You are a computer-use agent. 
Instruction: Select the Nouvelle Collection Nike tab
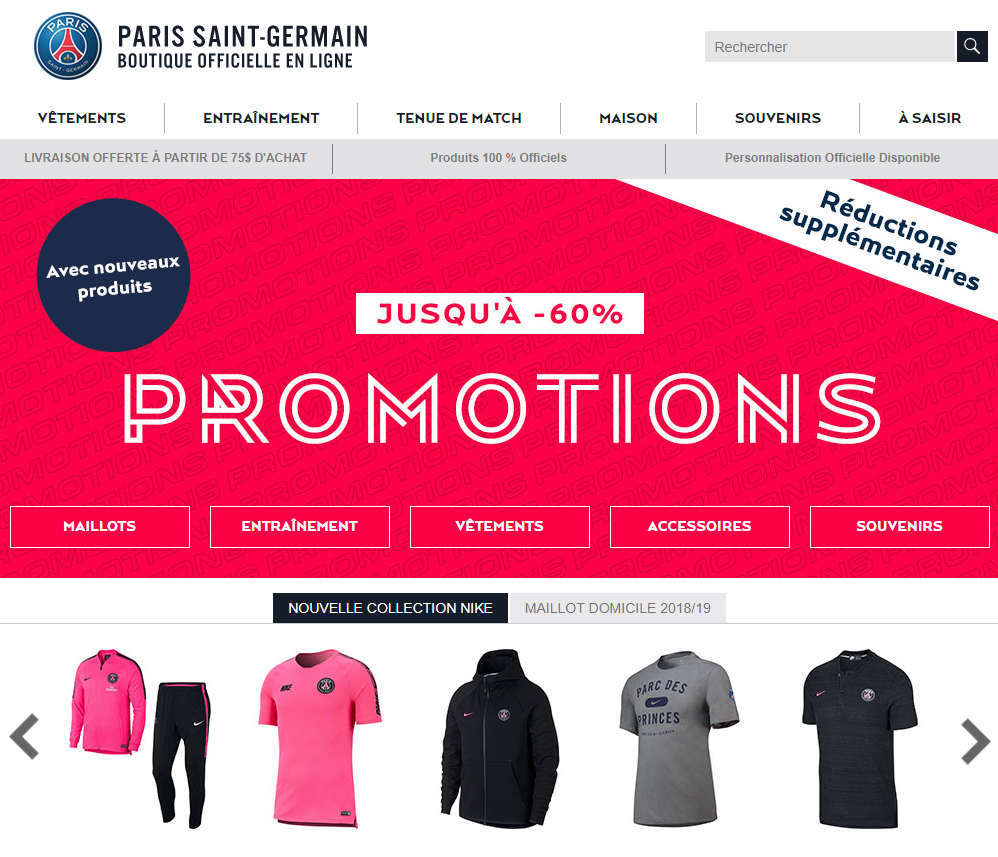(x=390, y=608)
